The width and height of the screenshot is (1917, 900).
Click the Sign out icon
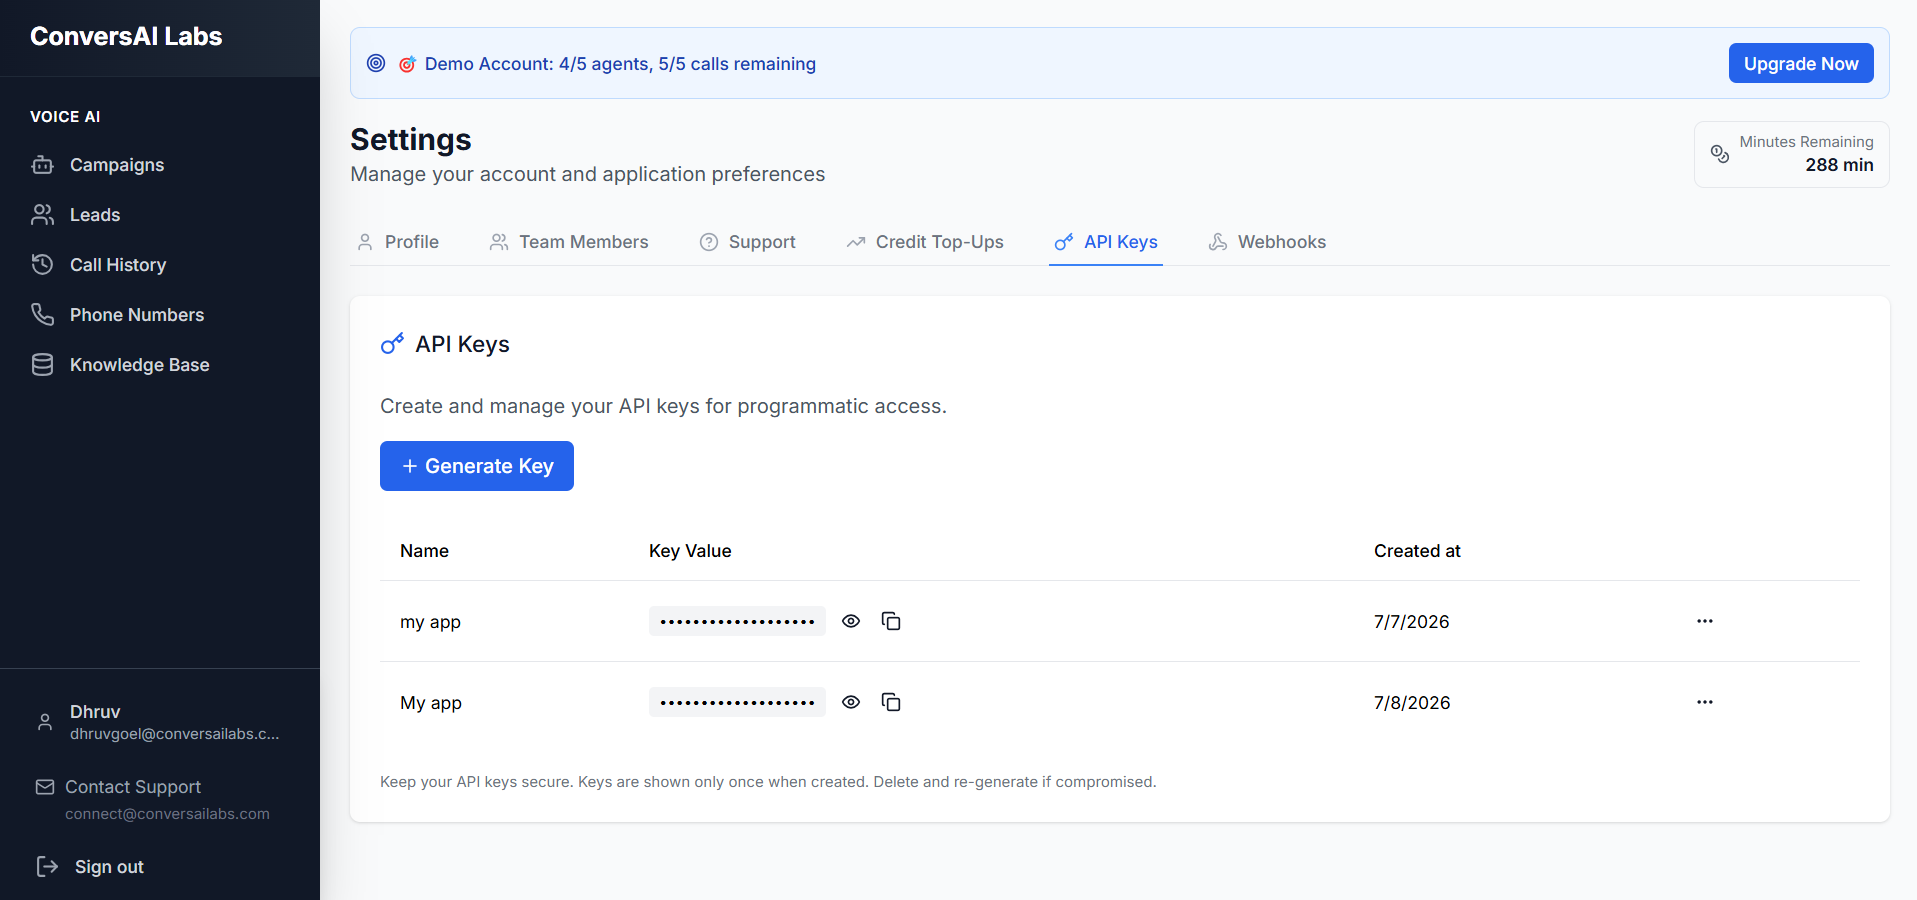[x=47, y=866]
